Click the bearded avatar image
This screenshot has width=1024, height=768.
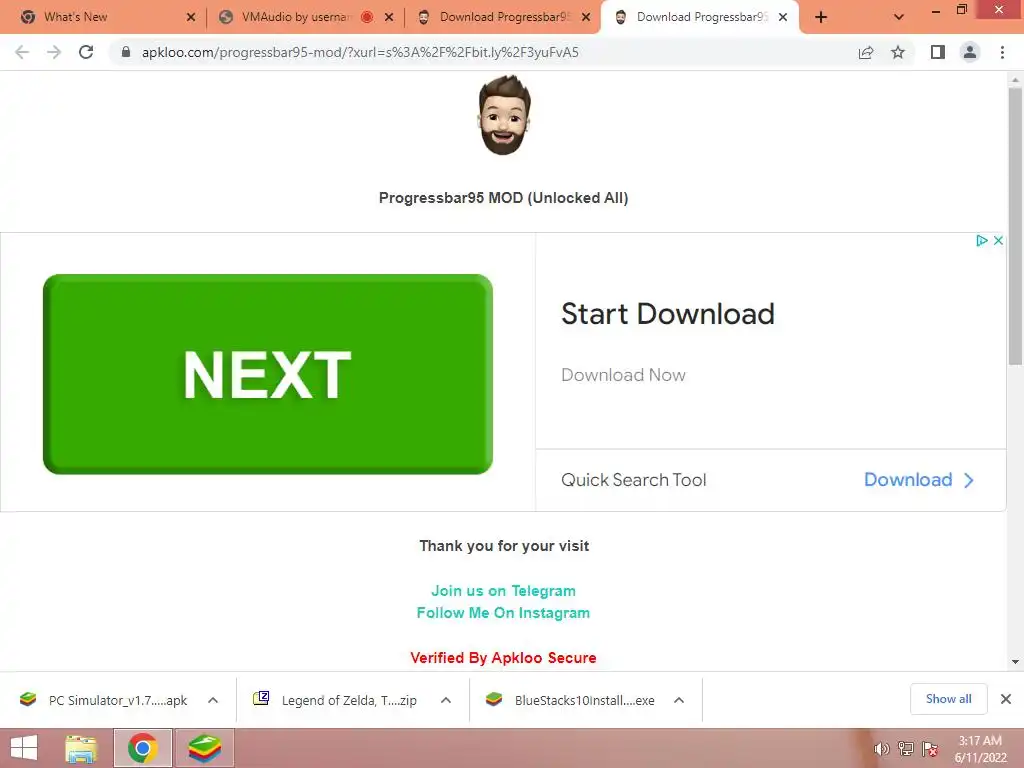point(504,115)
